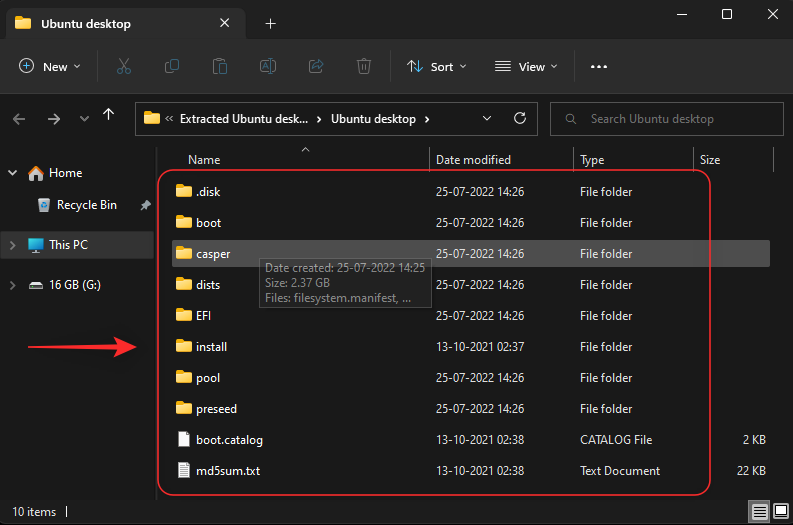Click the 2 KB size value
The image size is (793, 525).
tap(754, 440)
